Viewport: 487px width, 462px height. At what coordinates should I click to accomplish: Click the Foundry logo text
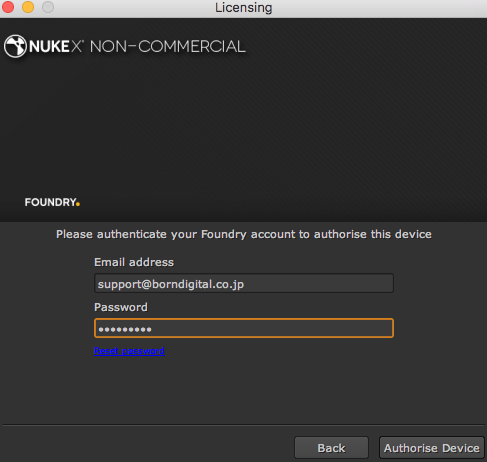(52, 202)
